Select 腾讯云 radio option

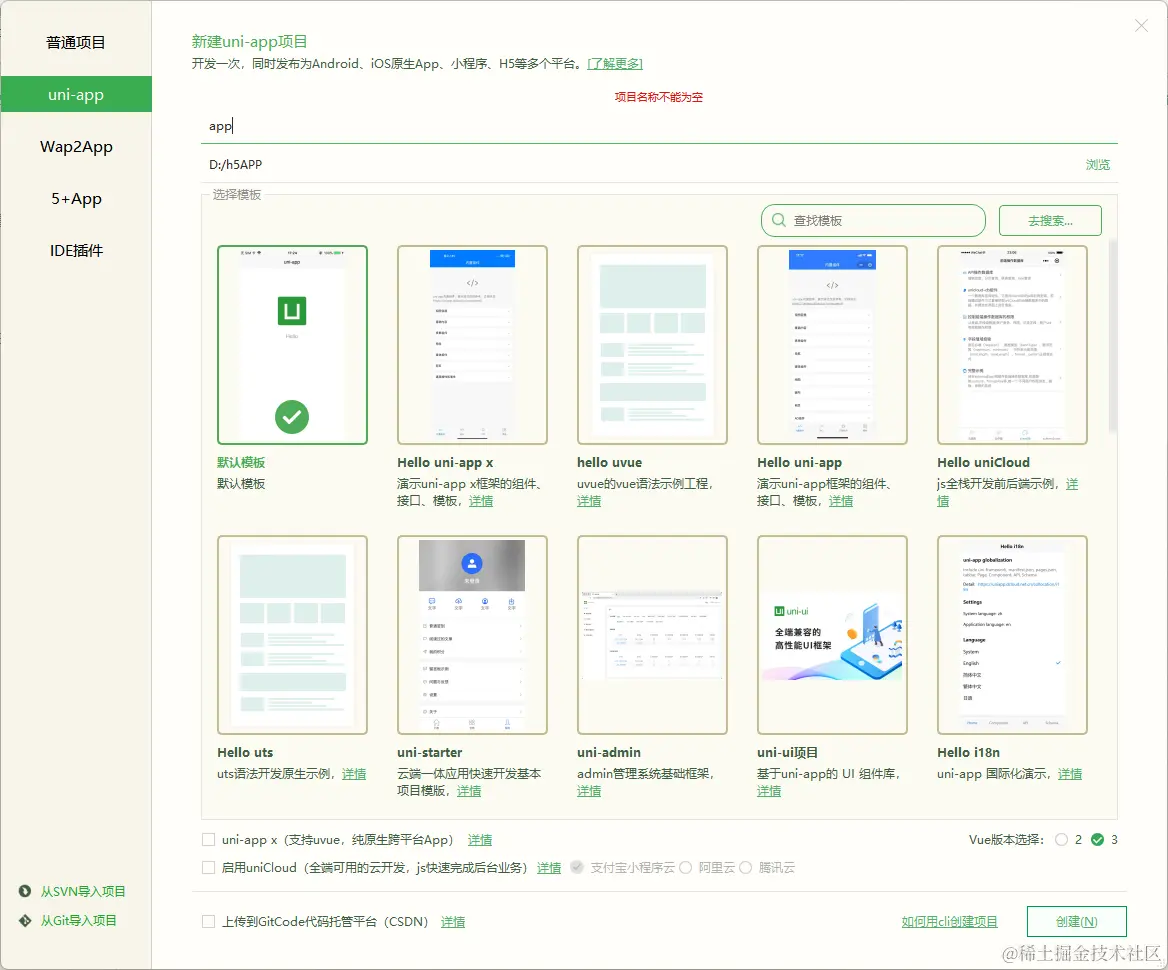(x=745, y=867)
